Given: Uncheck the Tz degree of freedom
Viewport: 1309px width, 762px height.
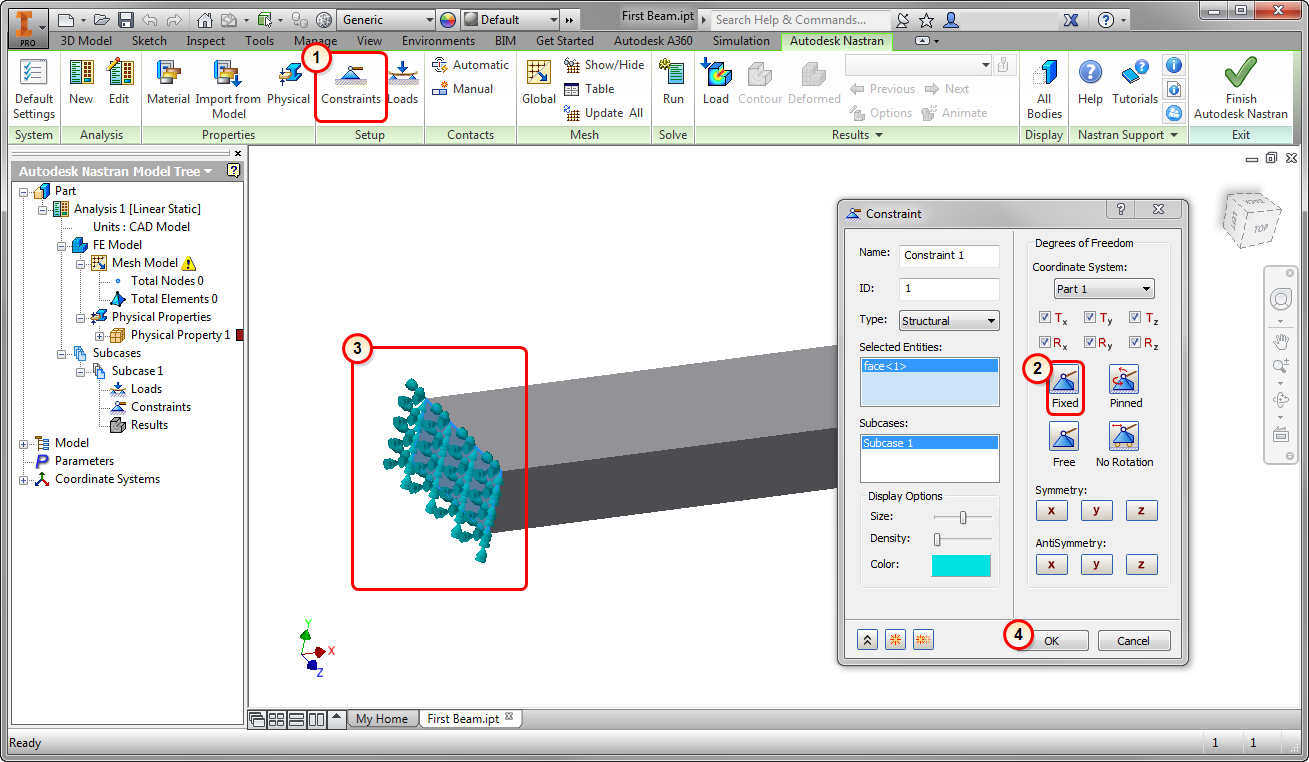Looking at the screenshot, I should [1136, 318].
